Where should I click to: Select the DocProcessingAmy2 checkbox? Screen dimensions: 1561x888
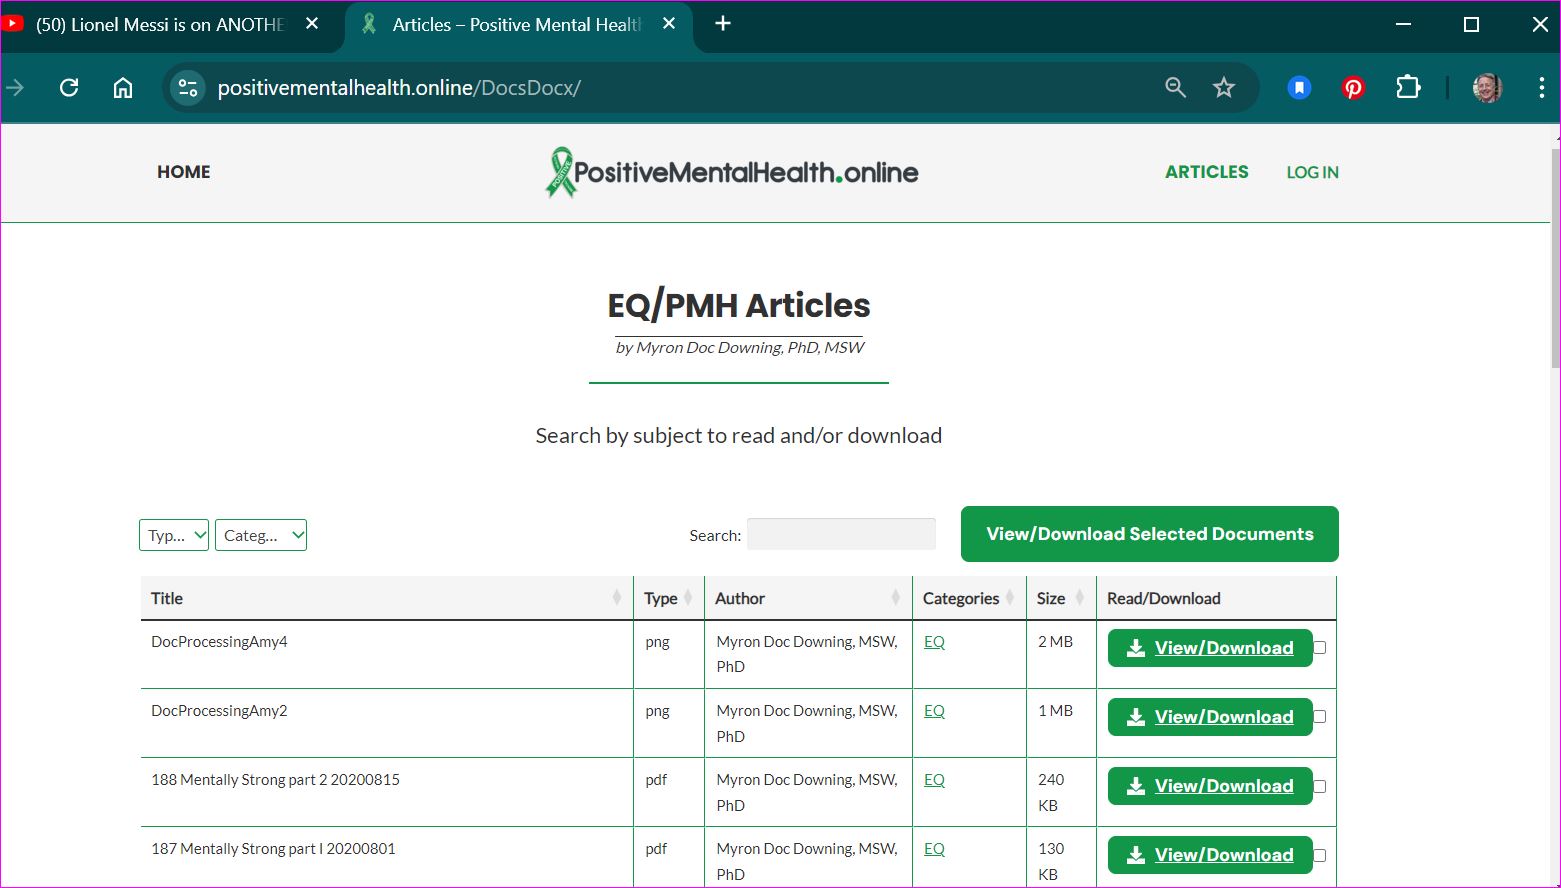click(1320, 717)
